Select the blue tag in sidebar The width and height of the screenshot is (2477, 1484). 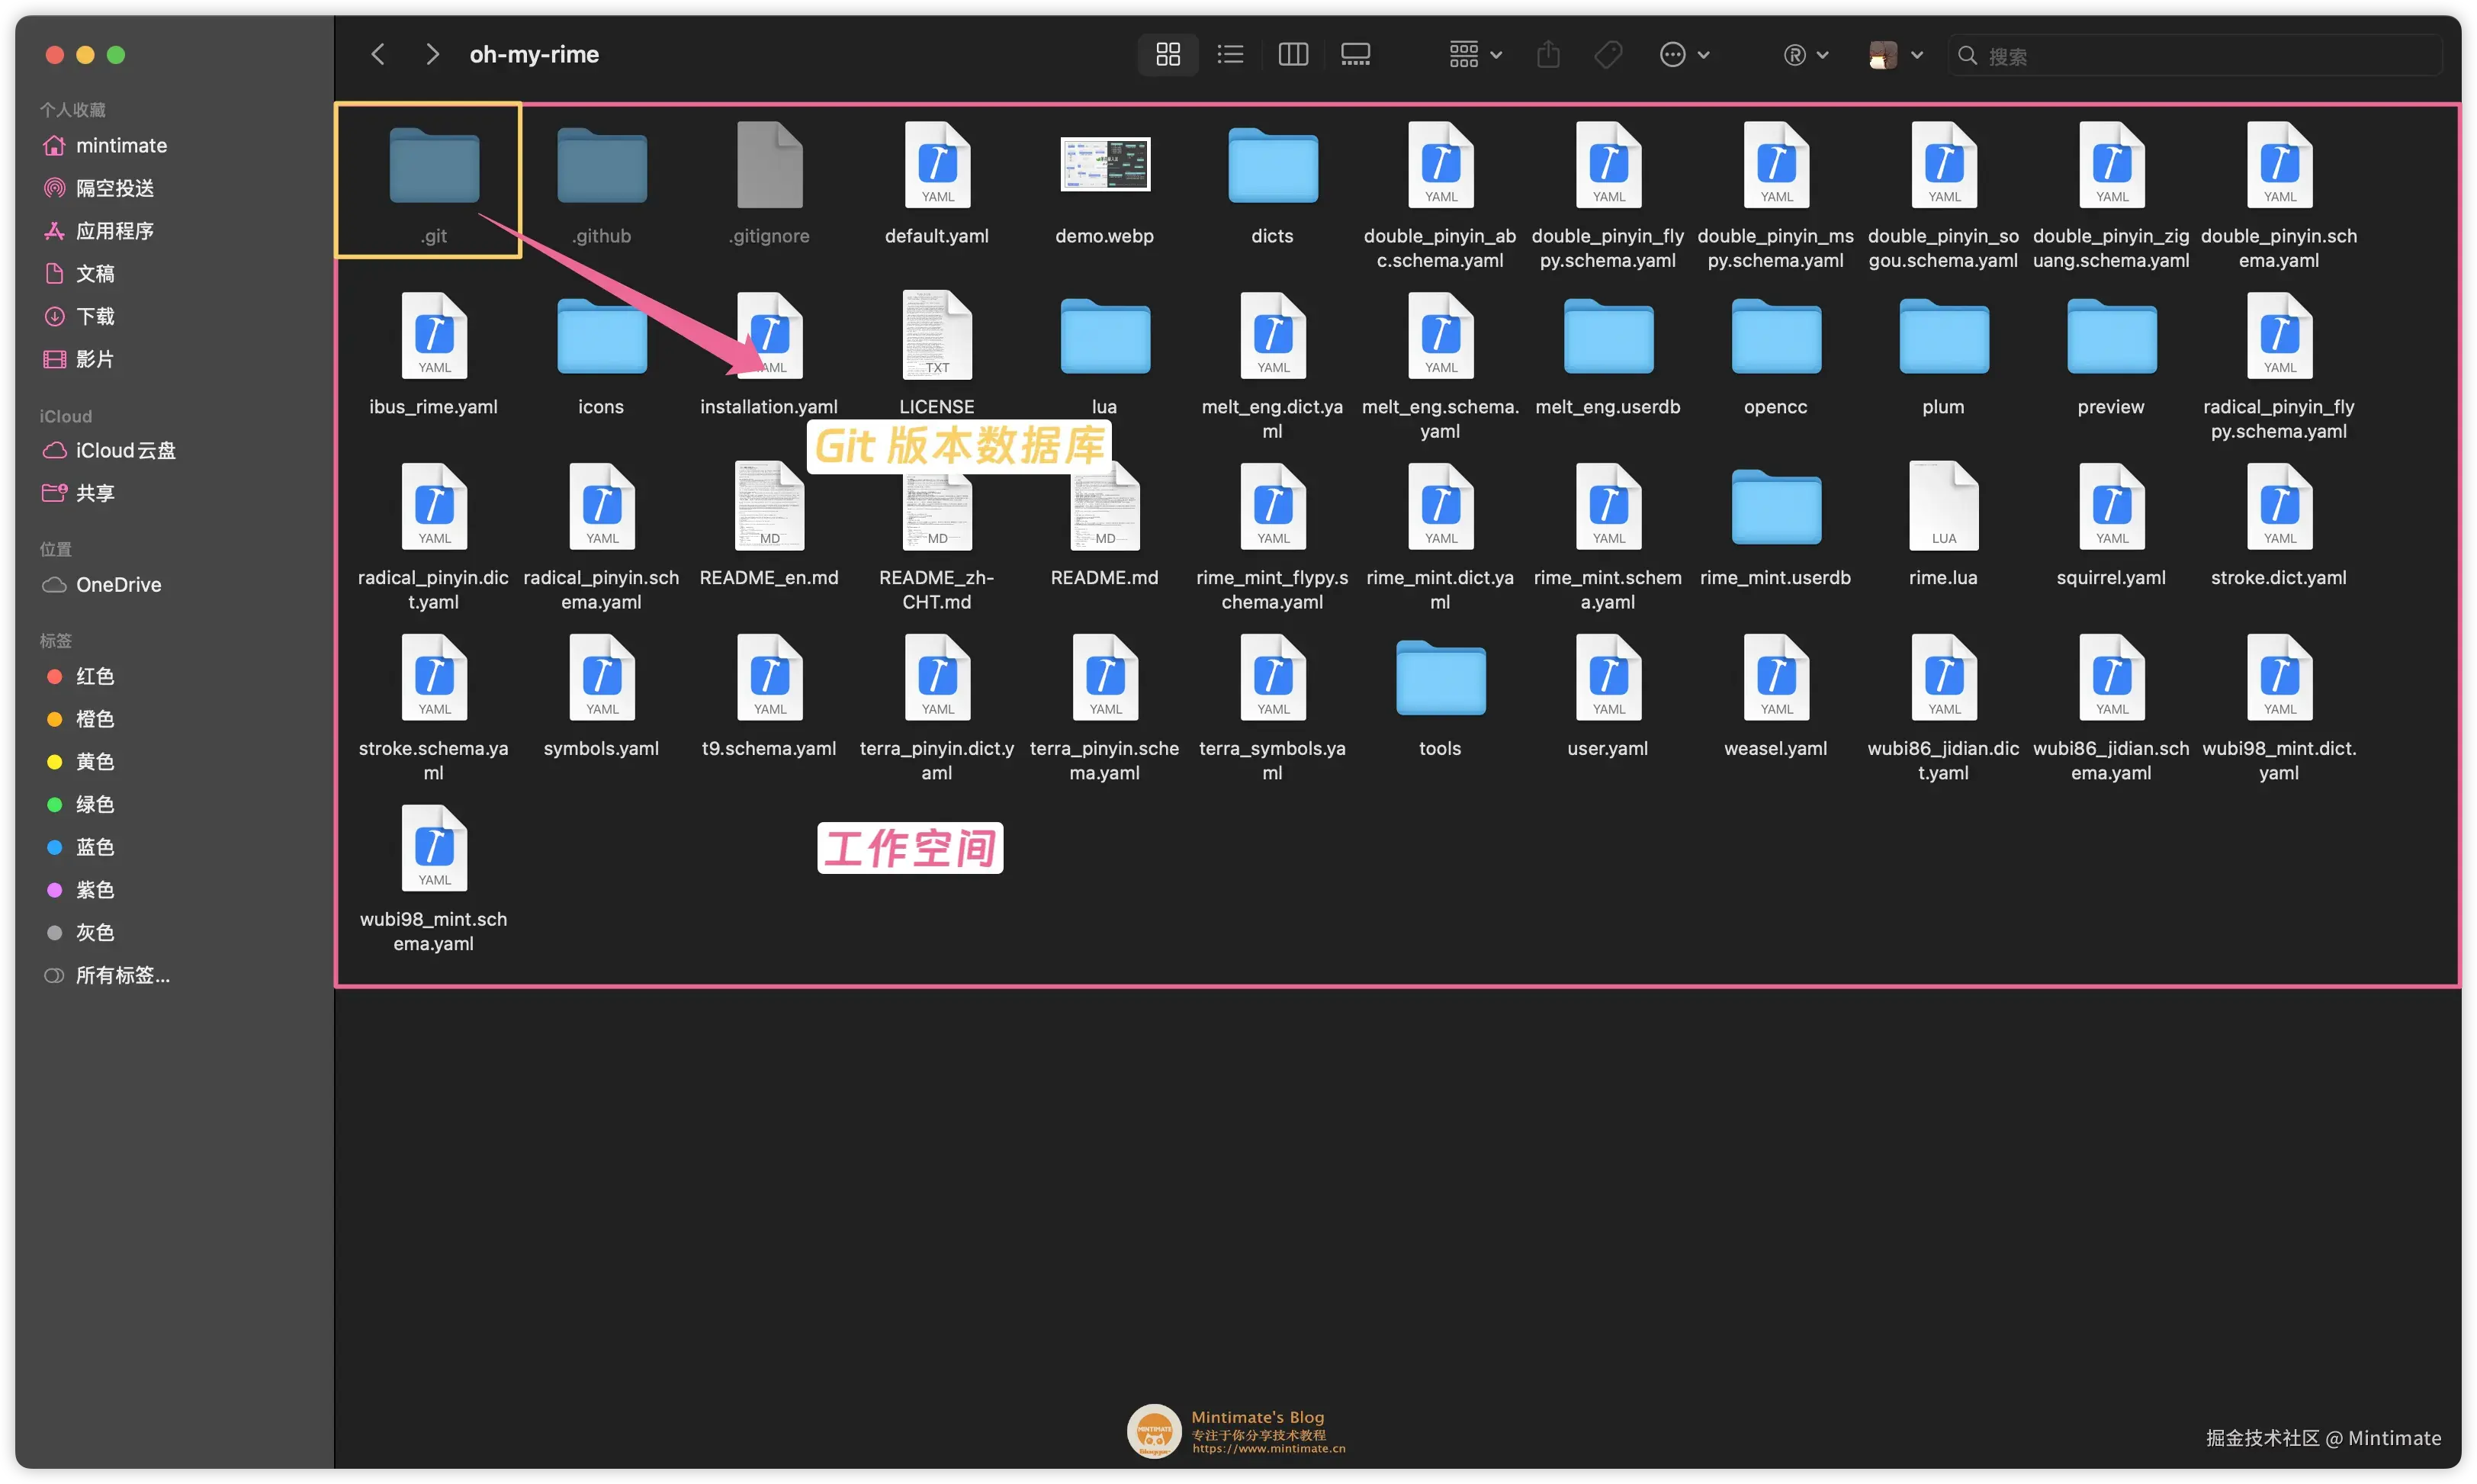coord(95,848)
